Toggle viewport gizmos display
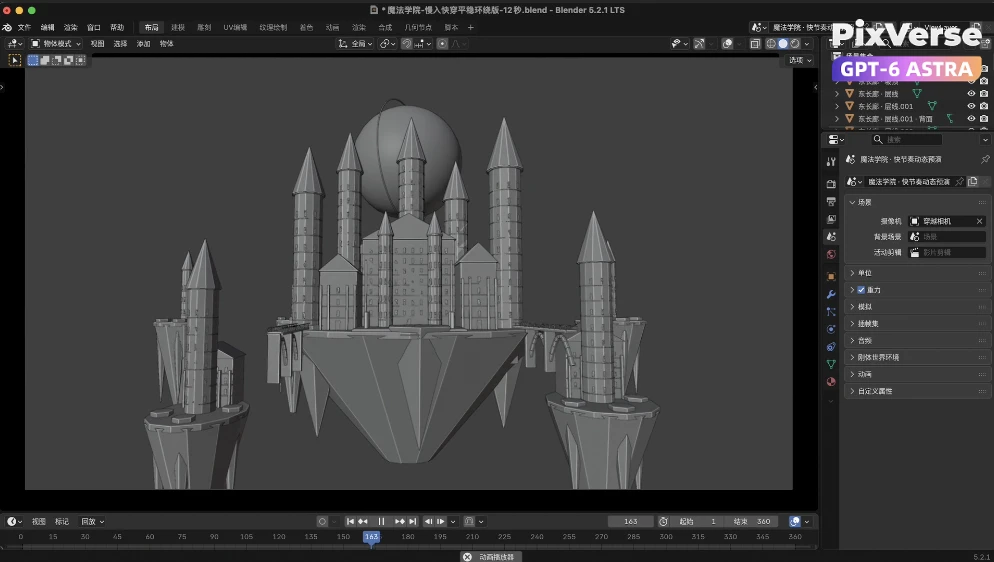The image size is (994, 562). click(699, 44)
